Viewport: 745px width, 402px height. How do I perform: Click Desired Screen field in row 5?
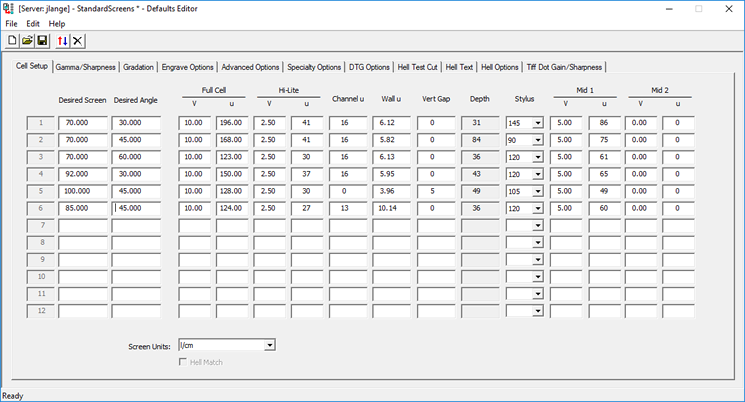pos(83,191)
